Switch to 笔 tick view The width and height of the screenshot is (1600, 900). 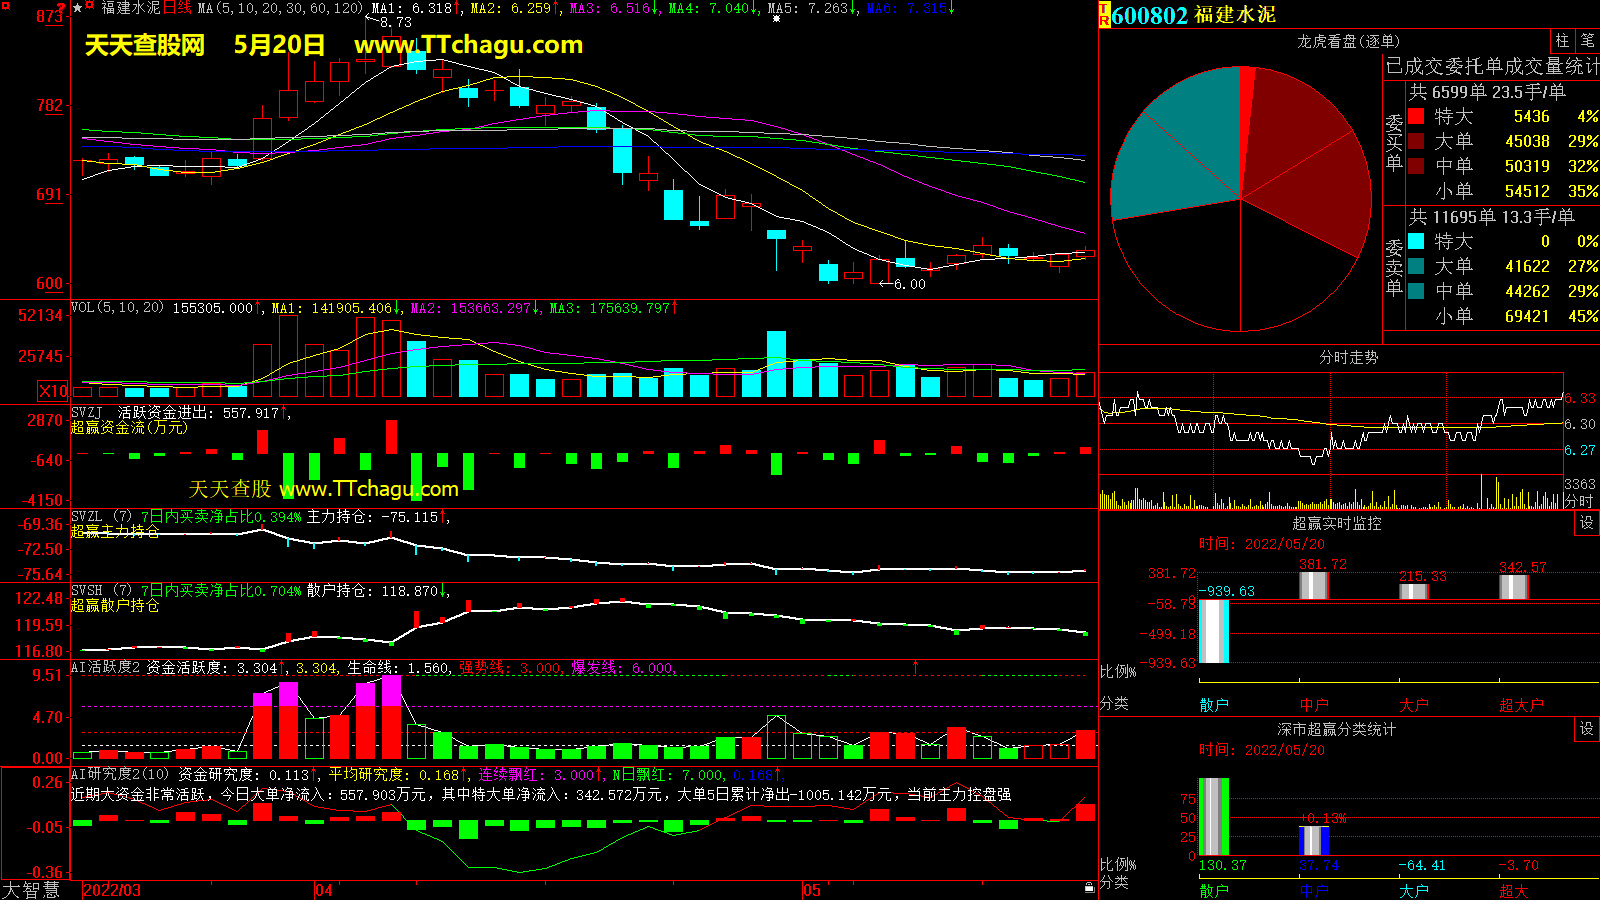coord(1587,41)
